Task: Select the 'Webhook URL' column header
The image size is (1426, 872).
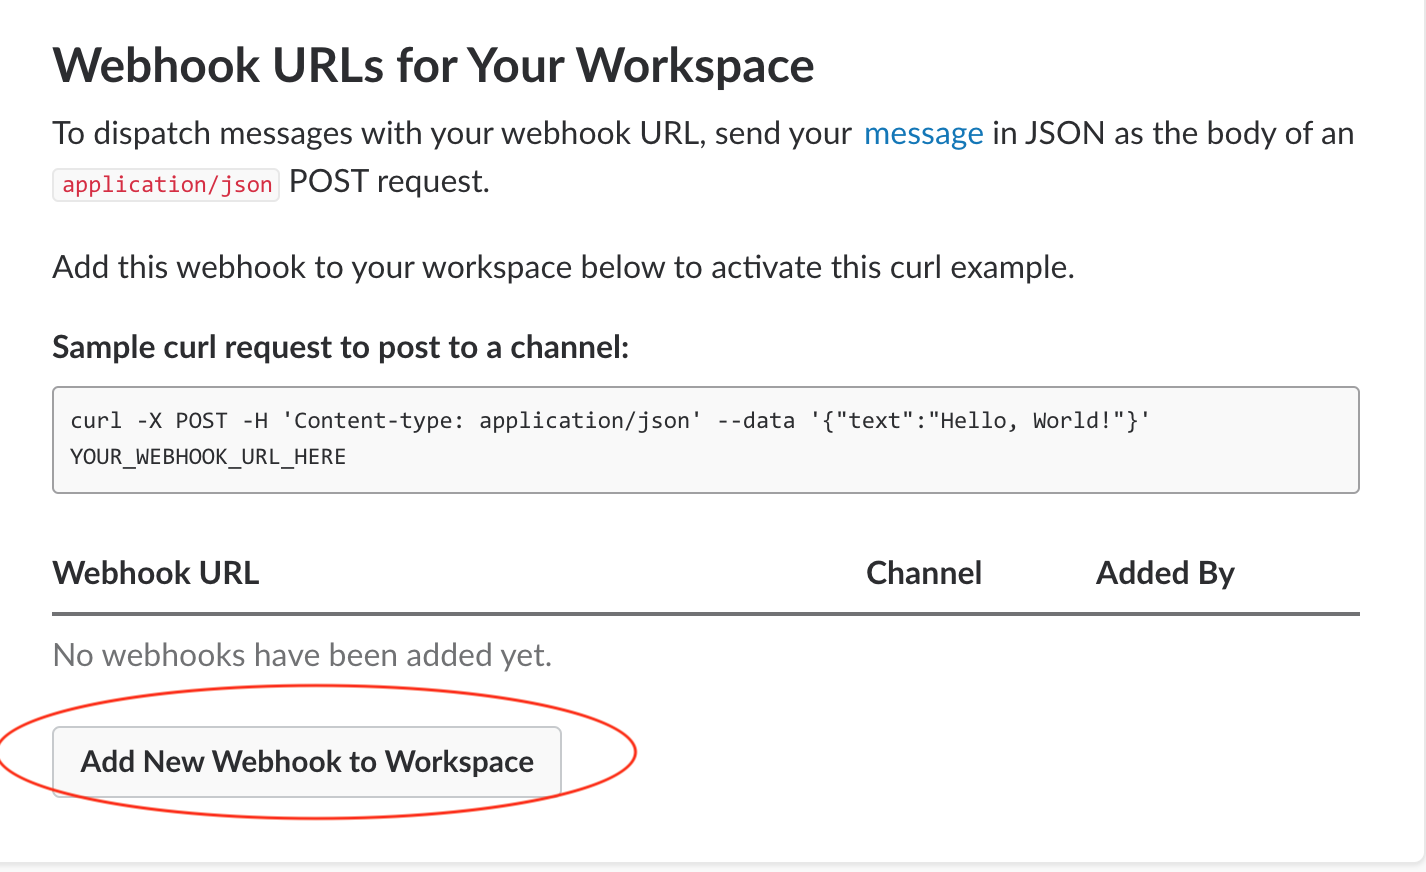Action: (156, 573)
